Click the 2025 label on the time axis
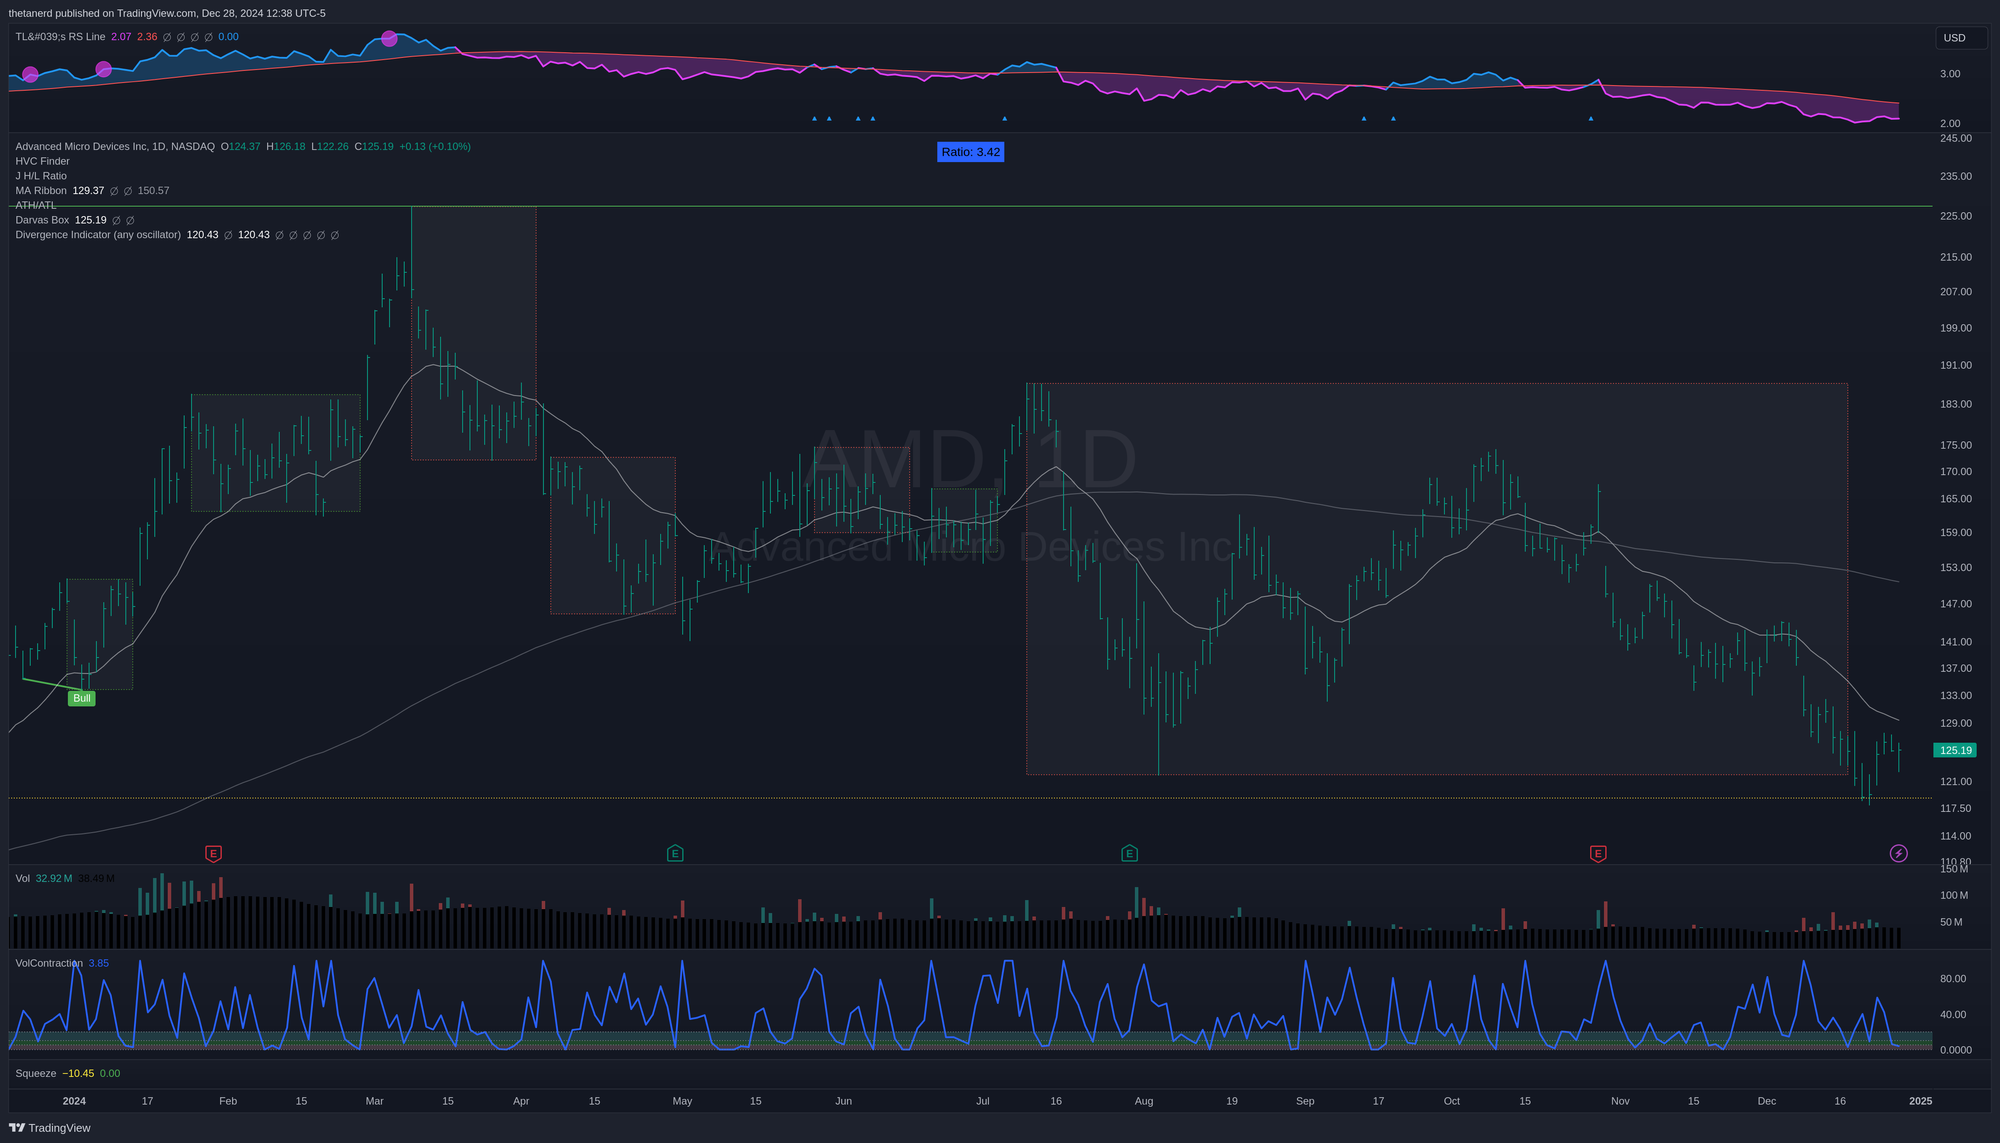This screenshot has width=2000, height=1143. click(1920, 1101)
